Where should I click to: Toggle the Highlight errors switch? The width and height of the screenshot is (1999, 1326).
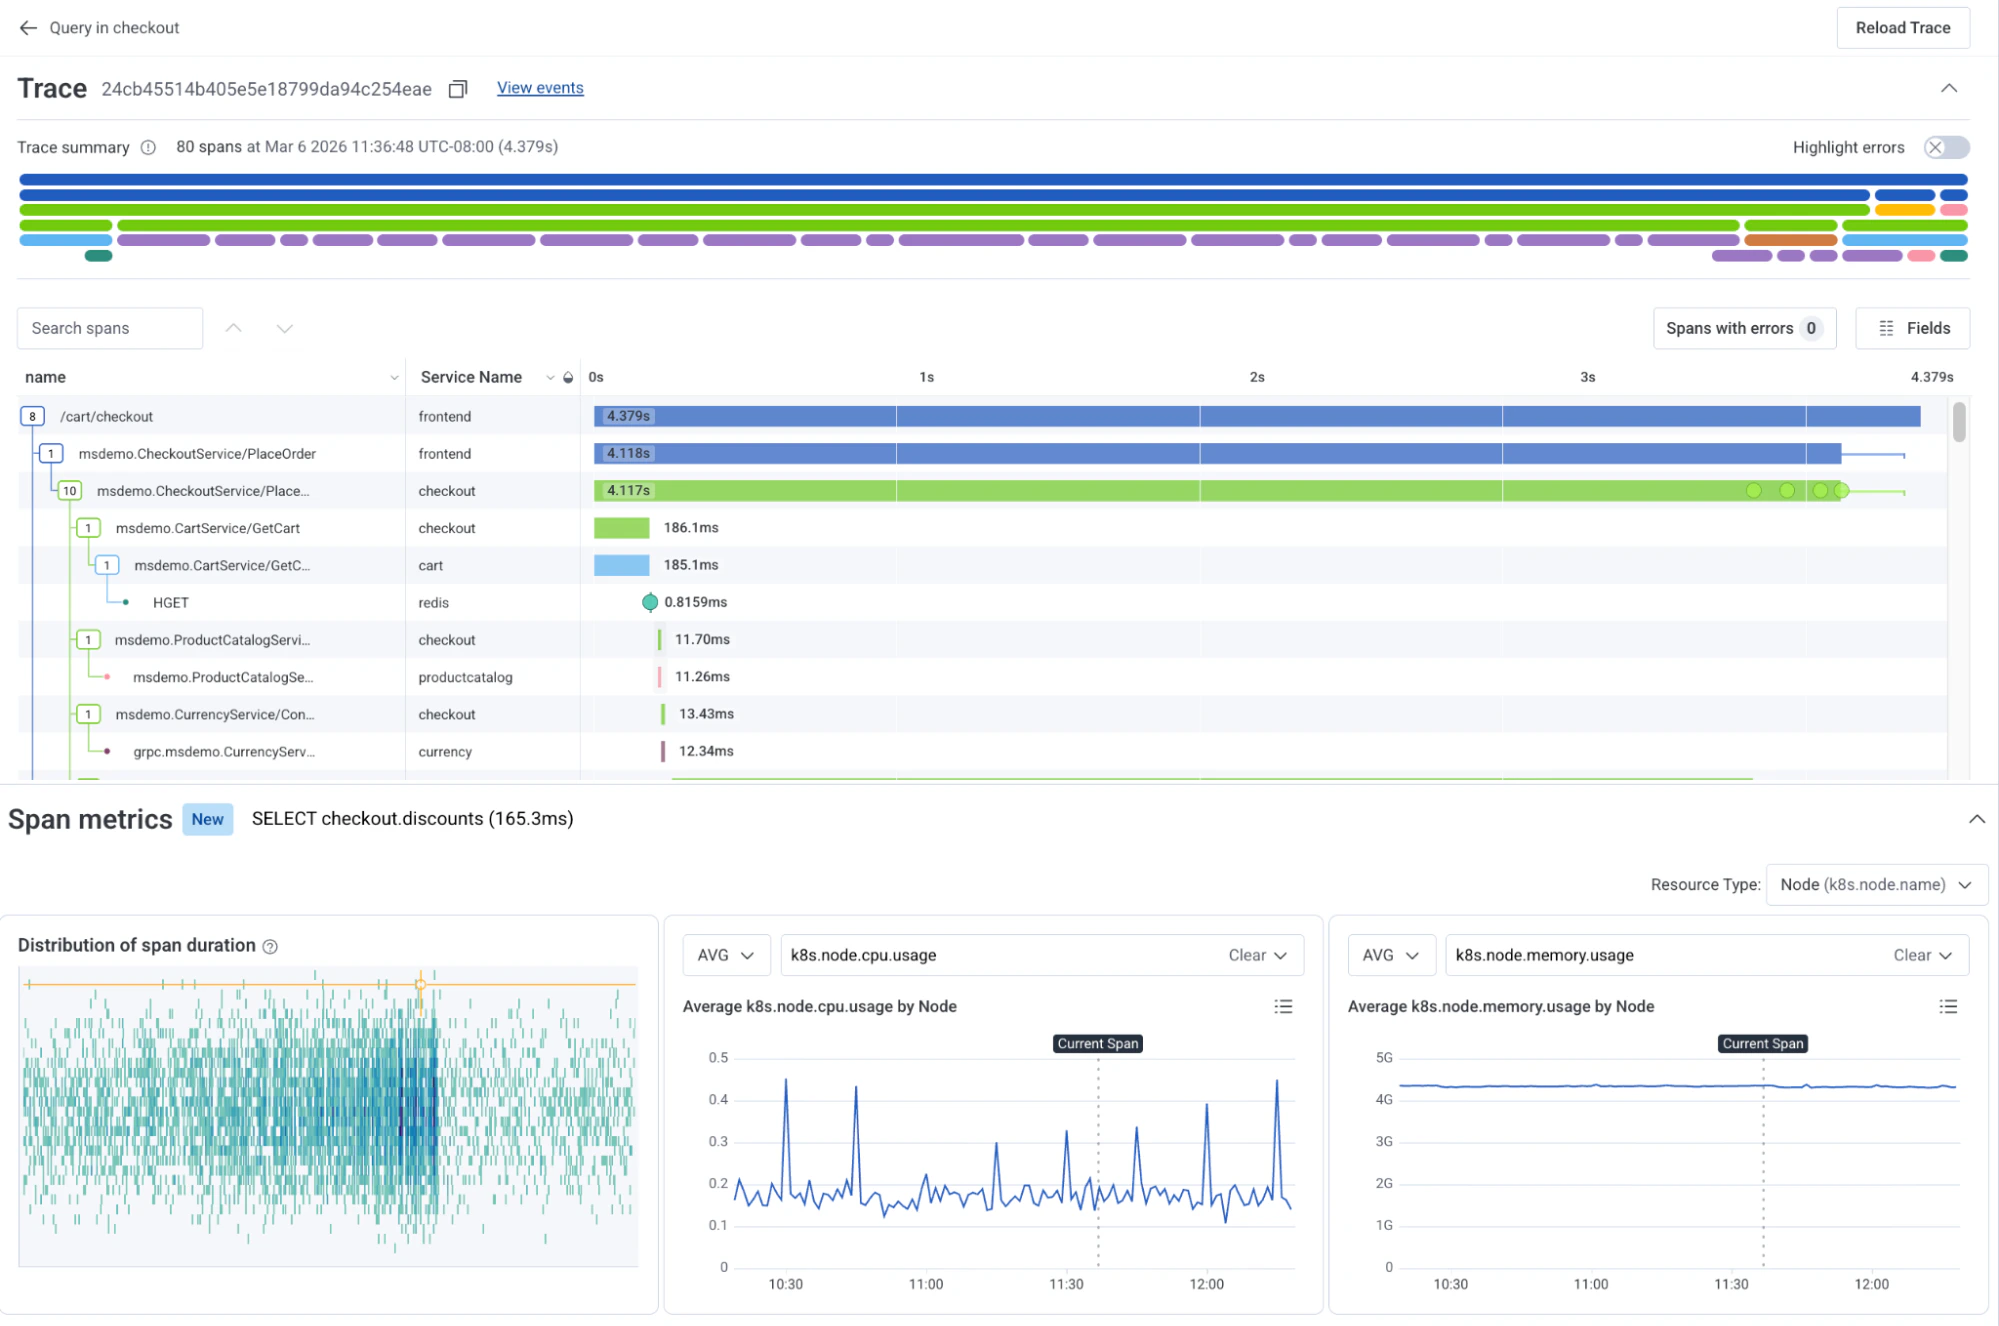pyautogui.click(x=1946, y=147)
